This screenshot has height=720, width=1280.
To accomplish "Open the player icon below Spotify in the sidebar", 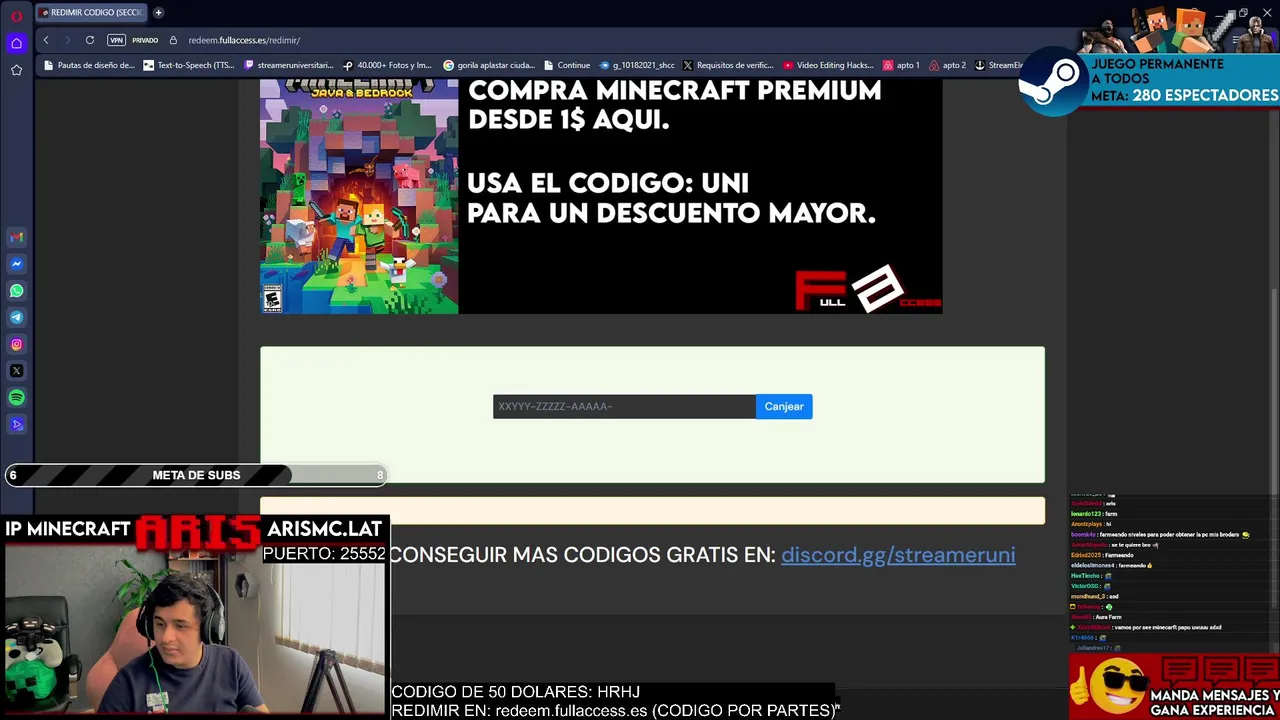I will (16, 424).
